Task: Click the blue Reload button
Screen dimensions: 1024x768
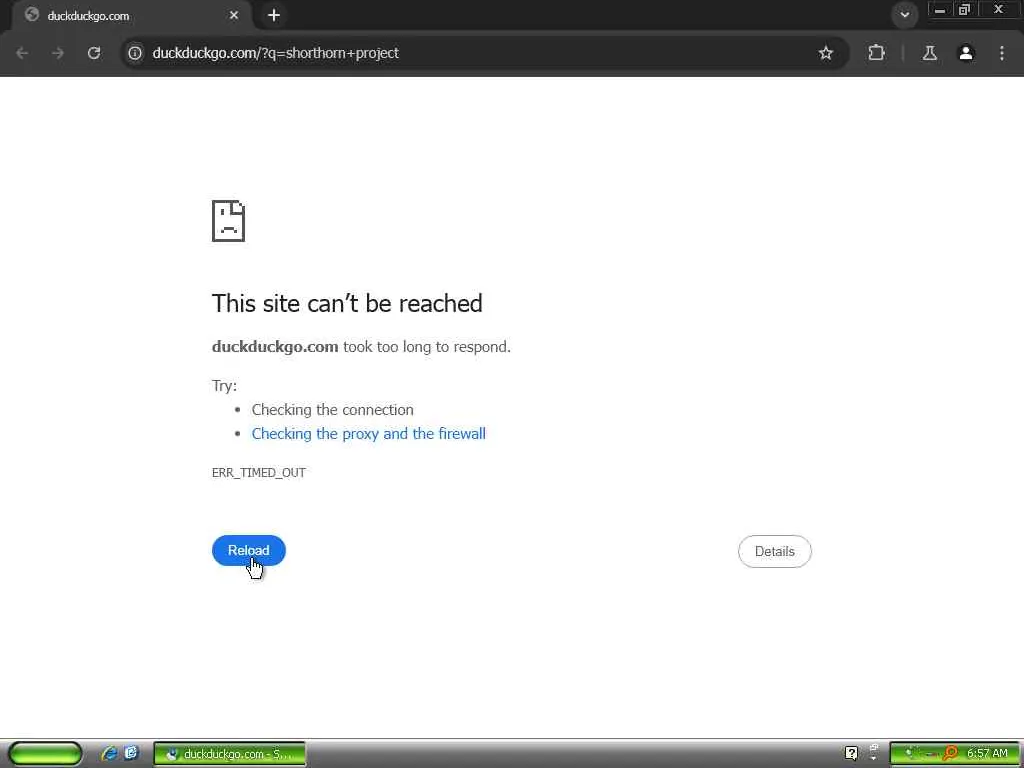Action: (249, 551)
